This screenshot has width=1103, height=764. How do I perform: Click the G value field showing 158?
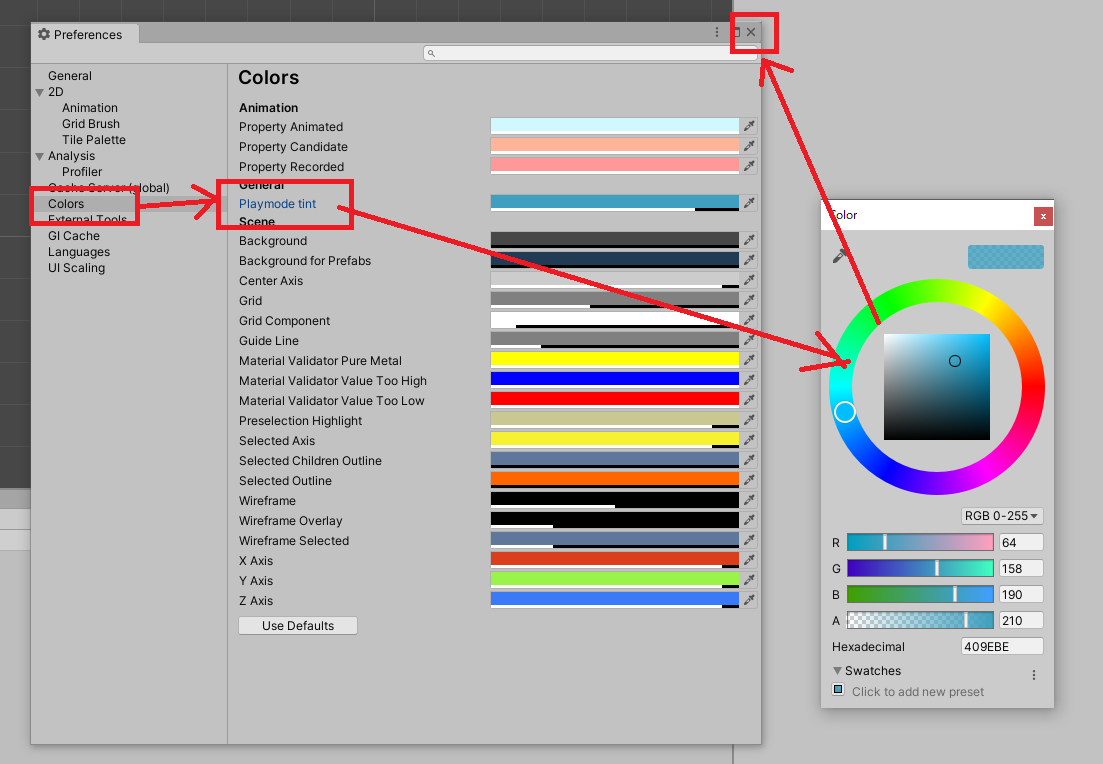(1021, 568)
